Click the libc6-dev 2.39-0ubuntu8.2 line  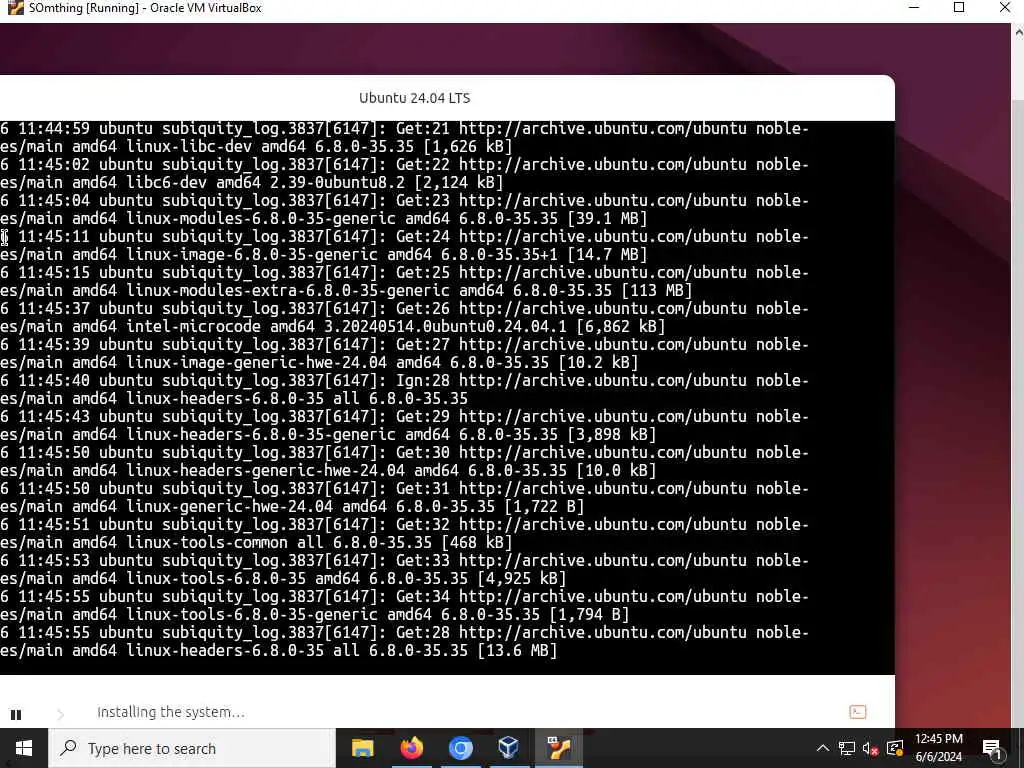(x=251, y=183)
